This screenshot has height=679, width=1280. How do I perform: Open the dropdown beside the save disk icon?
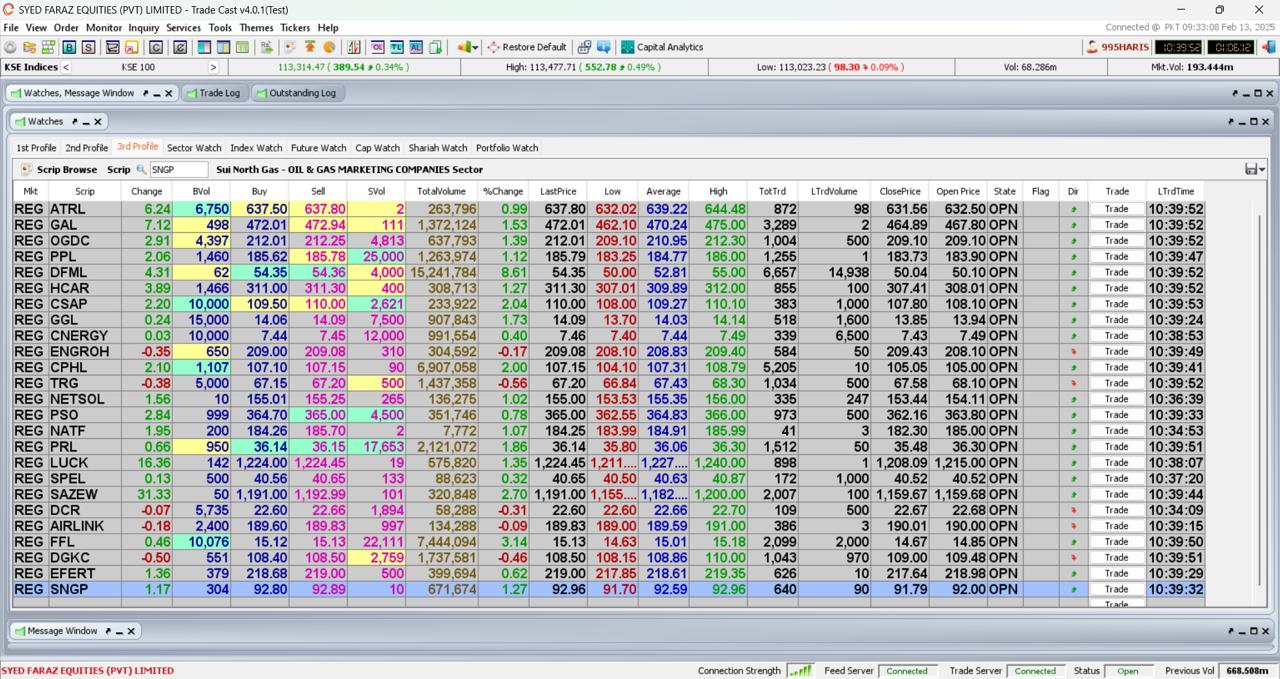coord(1262,170)
